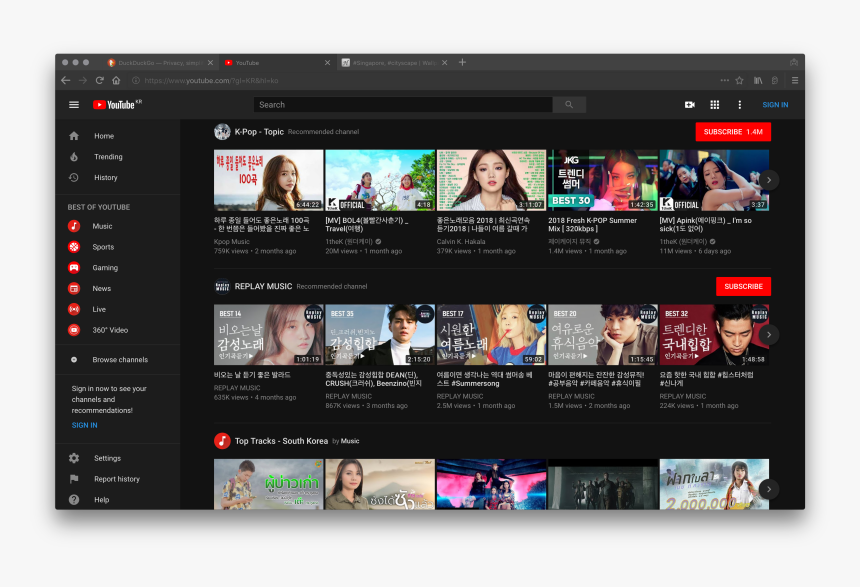
Task: Play BOL4 Travel MV thumbnail
Action: (380, 180)
